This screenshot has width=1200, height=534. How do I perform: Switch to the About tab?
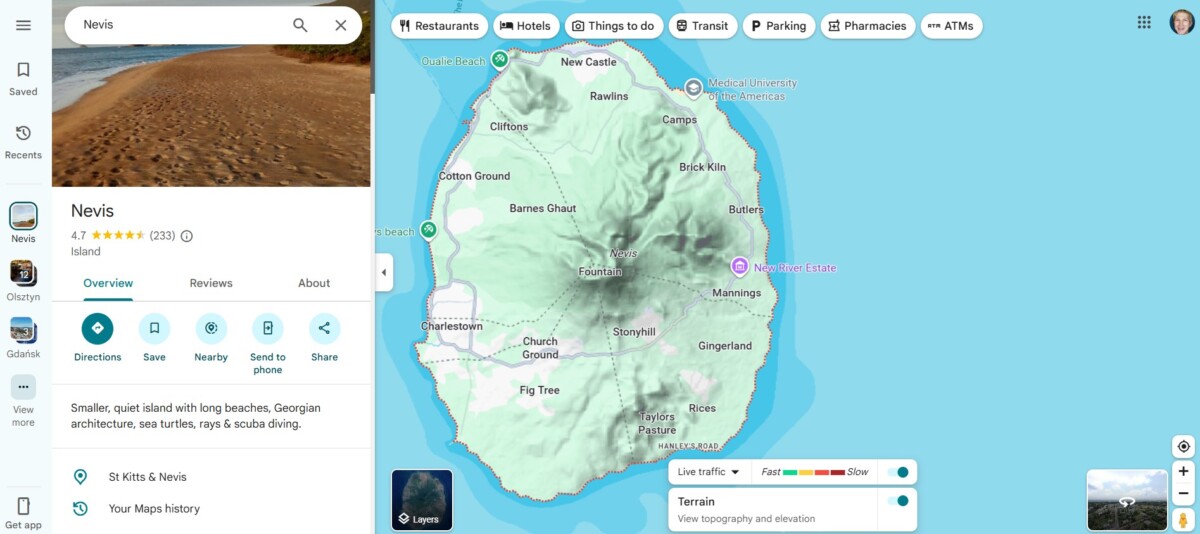[314, 283]
